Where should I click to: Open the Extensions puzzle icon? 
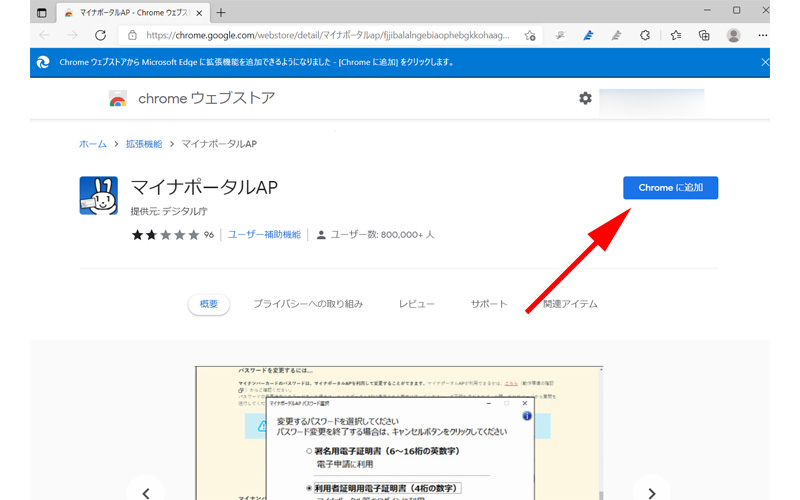645,35
